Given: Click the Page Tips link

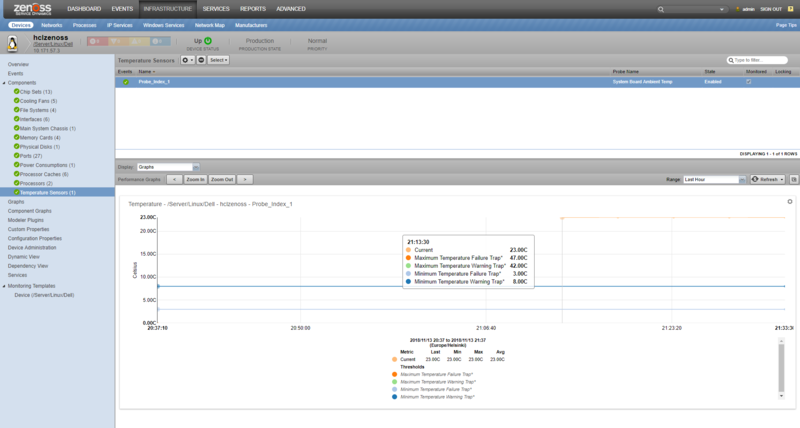Looking at the screenshot, I should [x=786, y=25].
